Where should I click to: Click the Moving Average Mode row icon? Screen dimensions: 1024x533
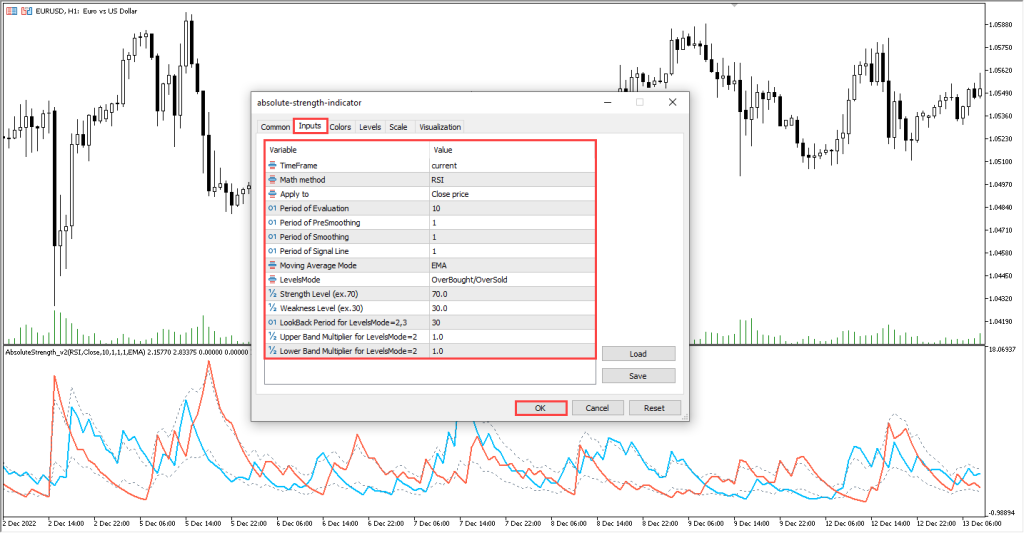pyautogui.click(x=272, y=265)
